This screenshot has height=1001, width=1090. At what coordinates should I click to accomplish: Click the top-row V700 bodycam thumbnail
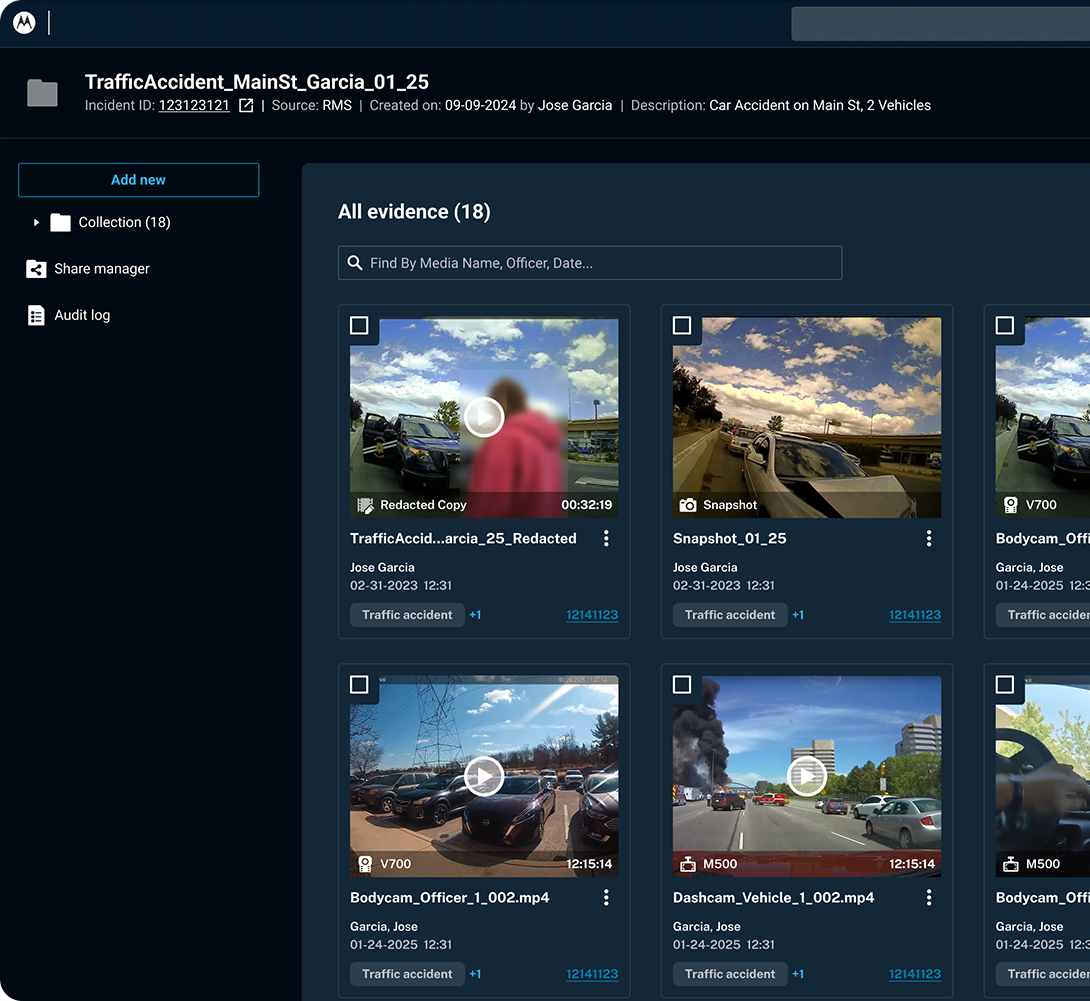tap(1043, 417)
